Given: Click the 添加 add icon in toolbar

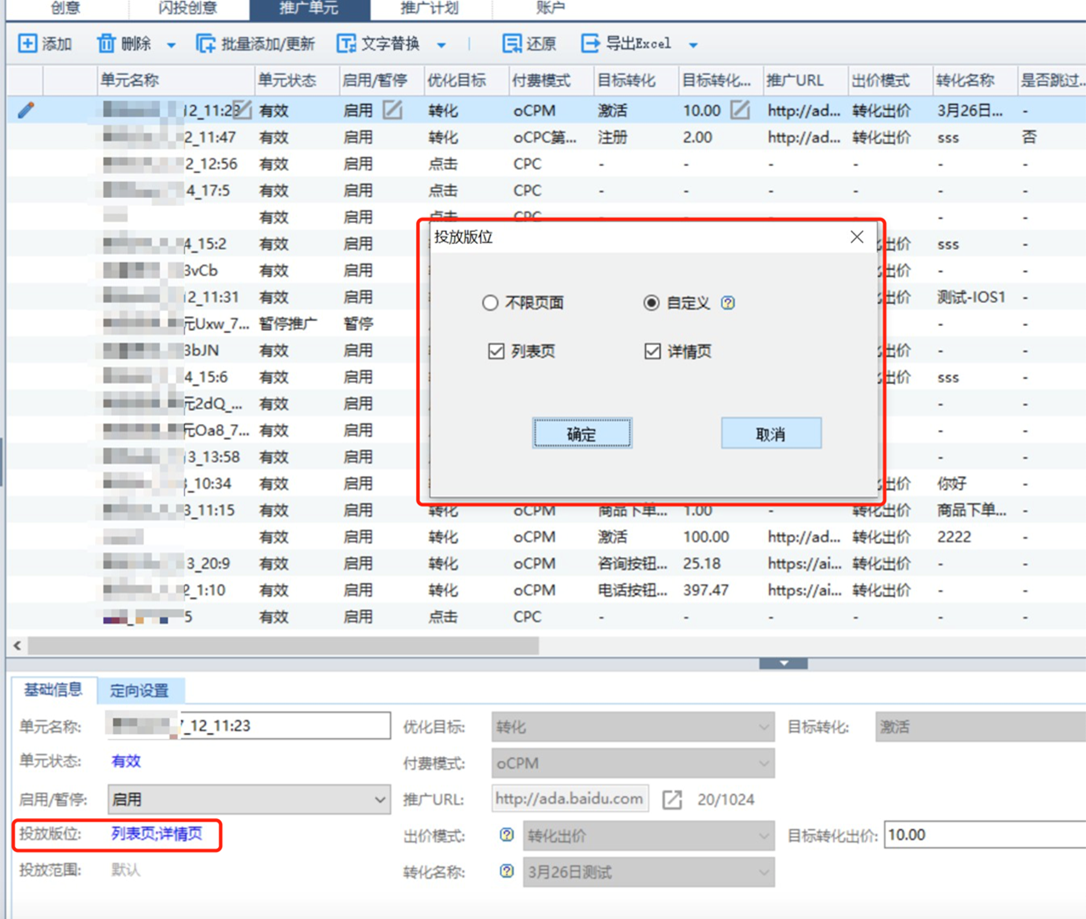Looking at the screenshot, I should tap(28, 44).
